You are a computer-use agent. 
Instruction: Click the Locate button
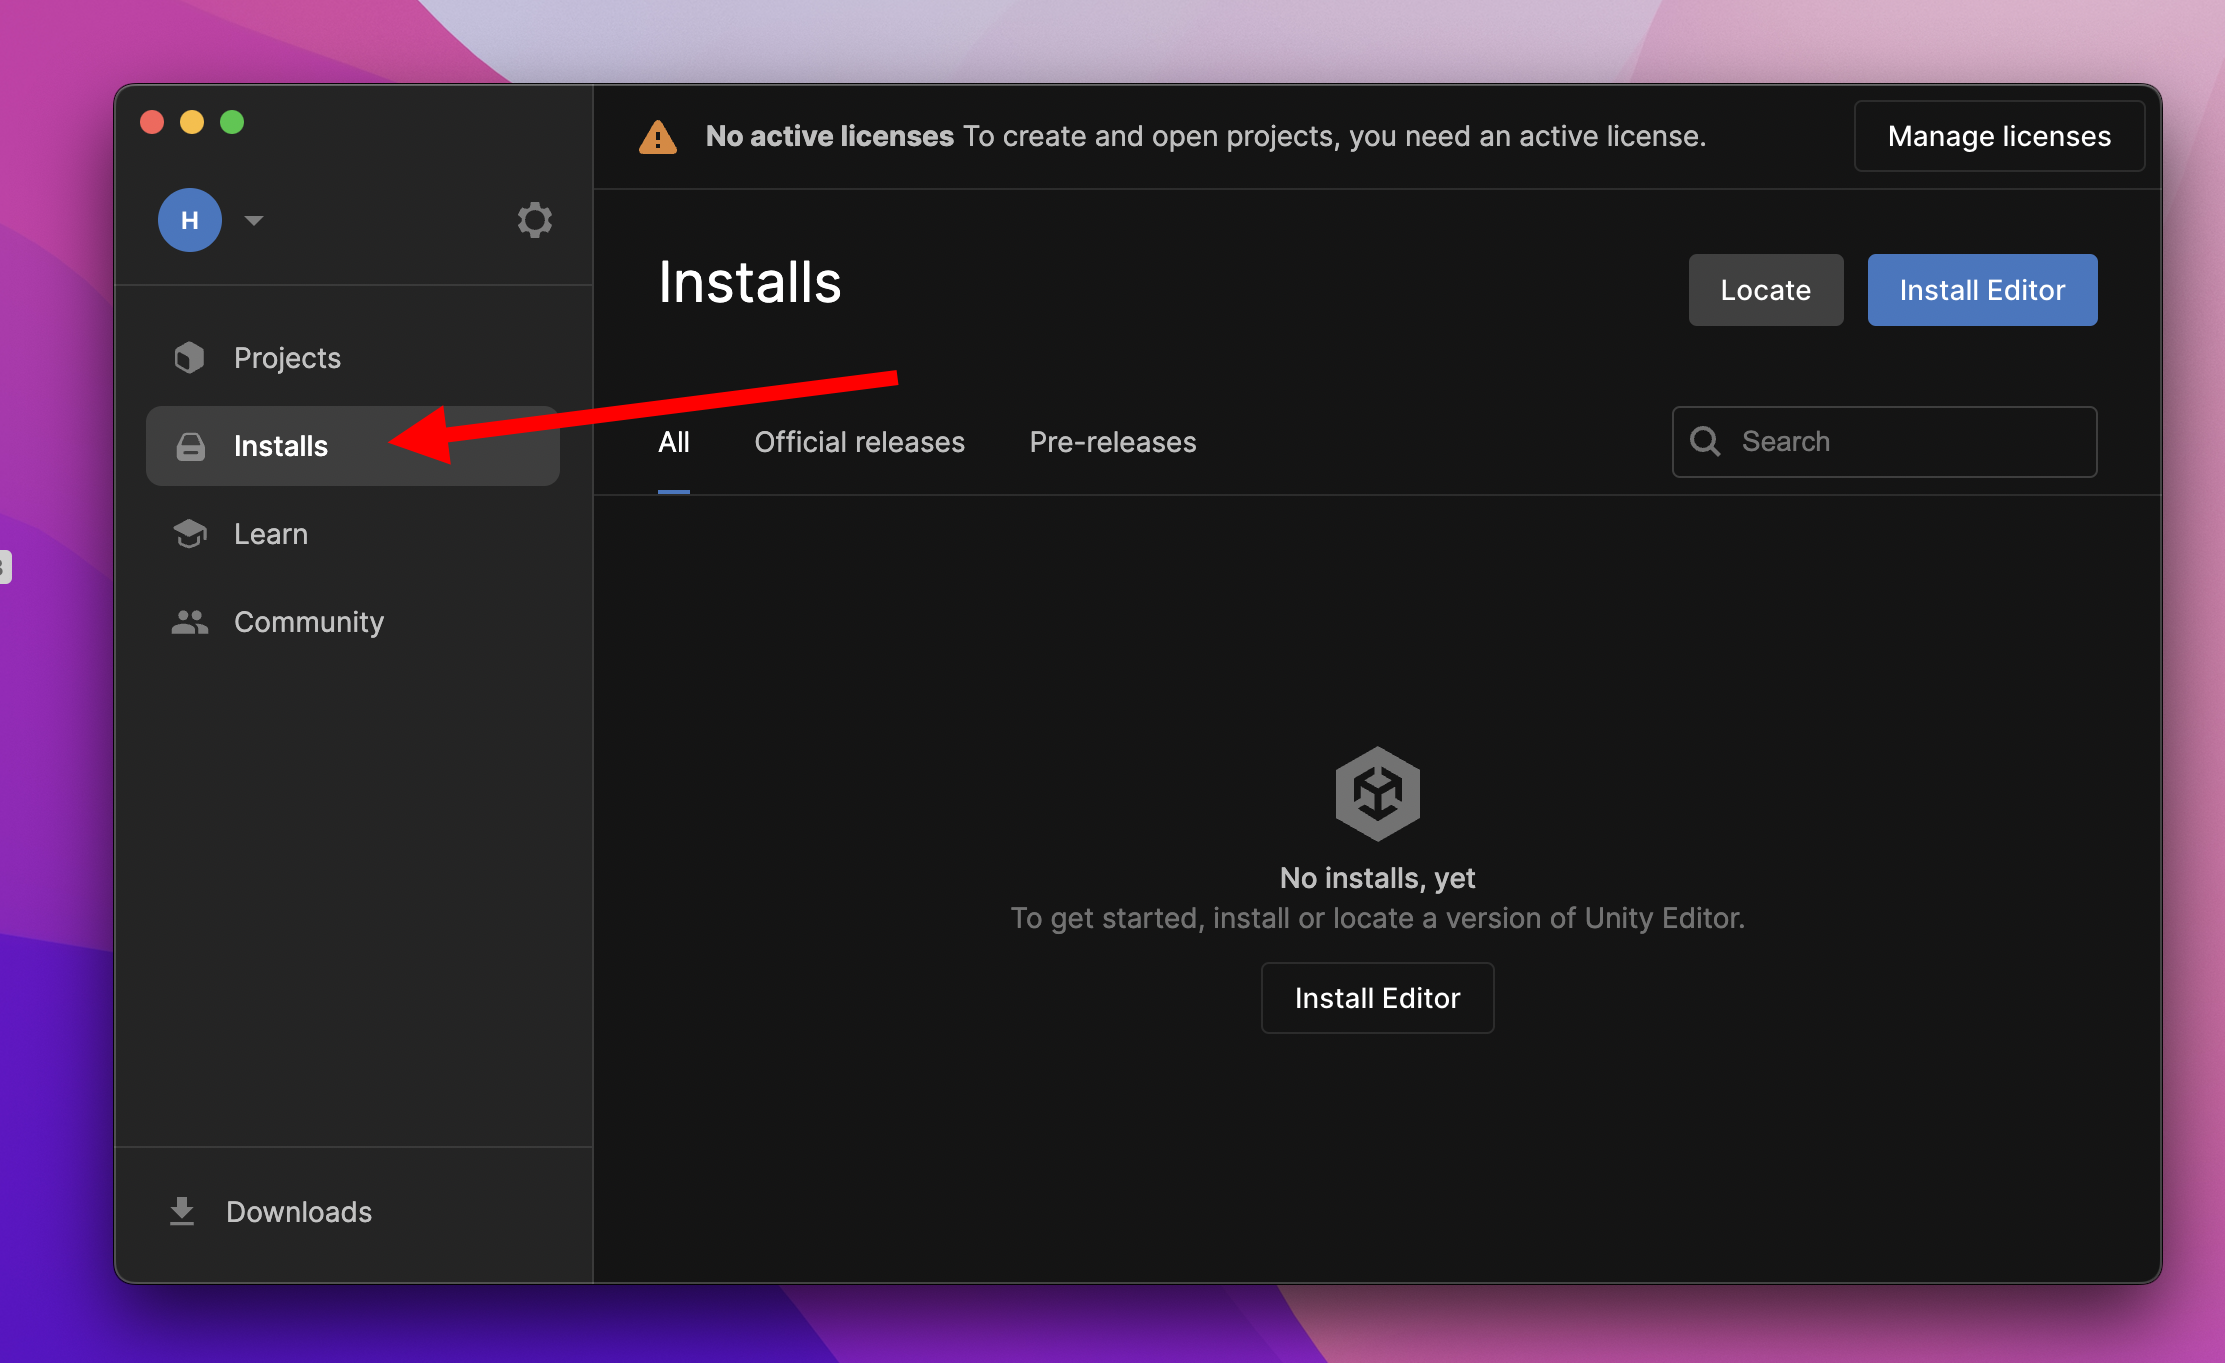[1765, 290]
